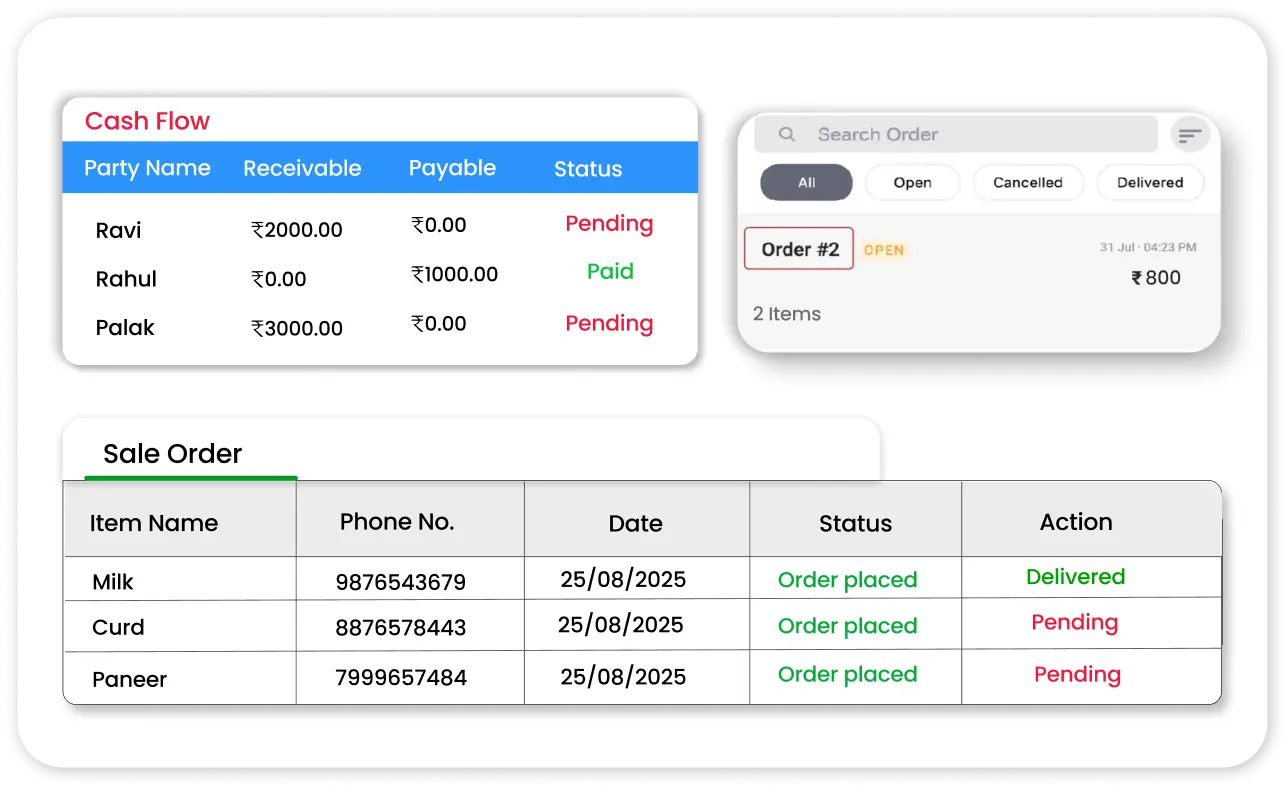1287x787 pixels.
Task: Click Pending action for Paneer
Action: tap(1077, 675)
